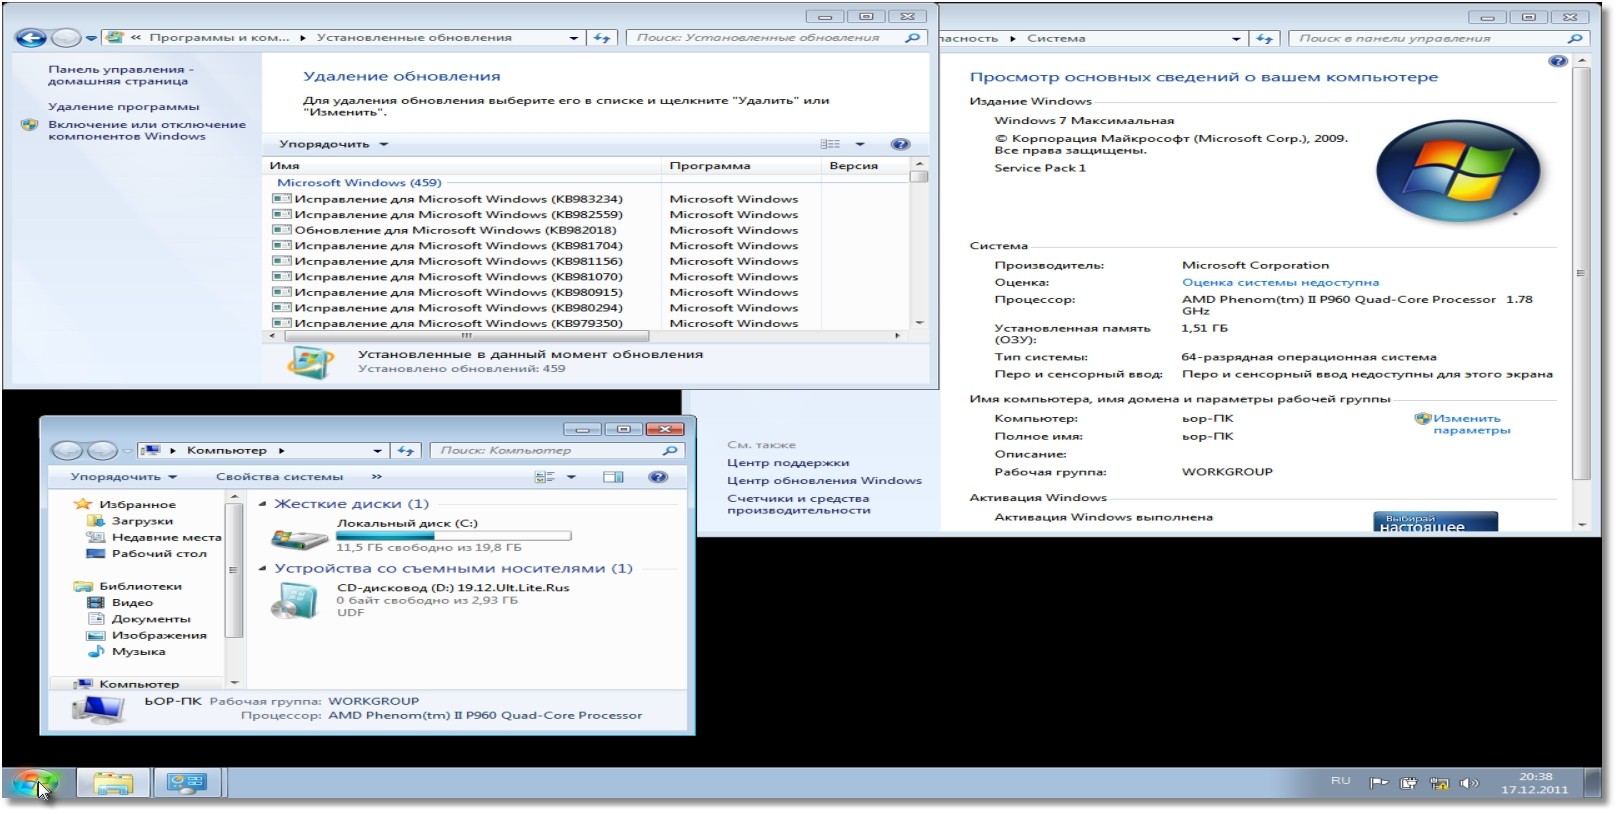Image resolution: width=1616 pixels, height=814 pixels.
Task: Click the clock showing 20:38
Action: point(1535,783)
